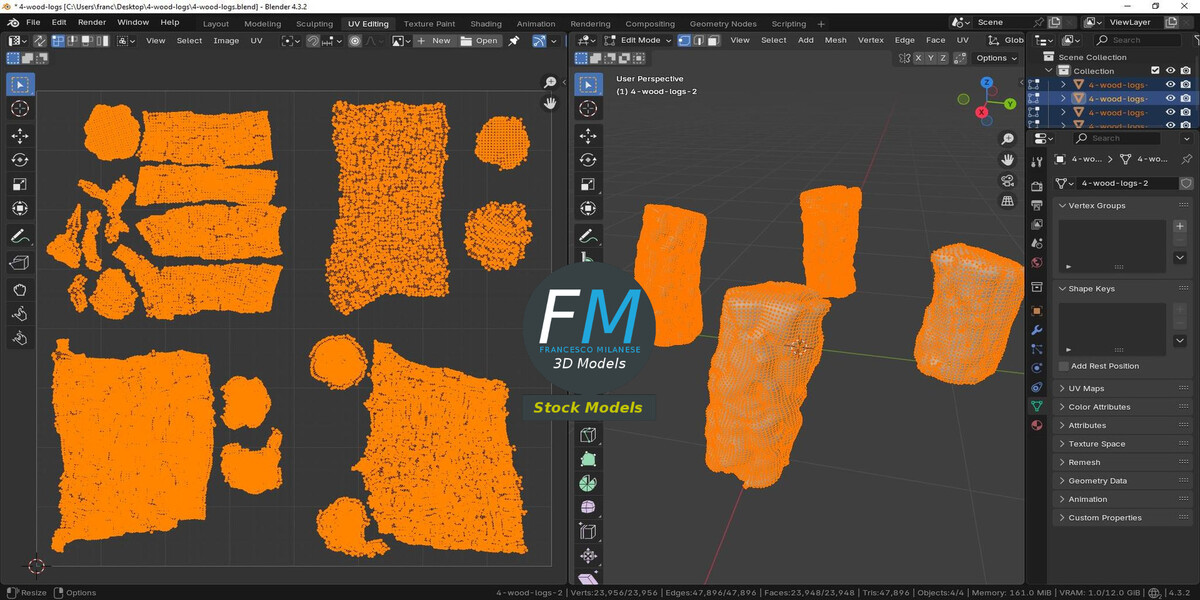Toggle UV sync selection in the UV editor header

pos(39,41)
